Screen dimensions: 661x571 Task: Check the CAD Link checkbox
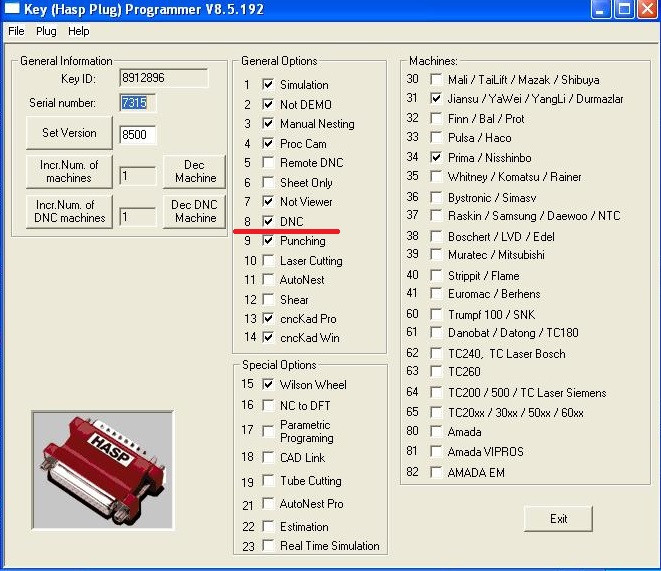click(268, 457)
